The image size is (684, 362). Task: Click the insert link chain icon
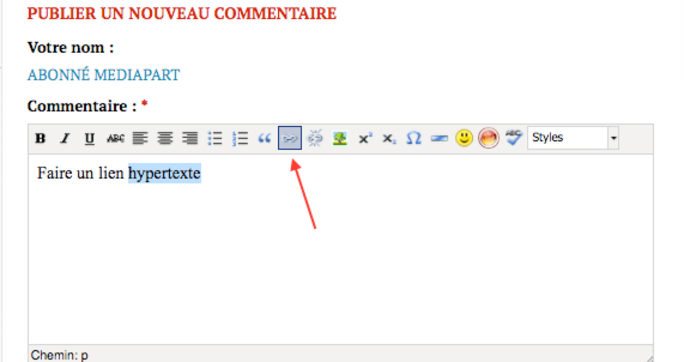pos(290,138)
